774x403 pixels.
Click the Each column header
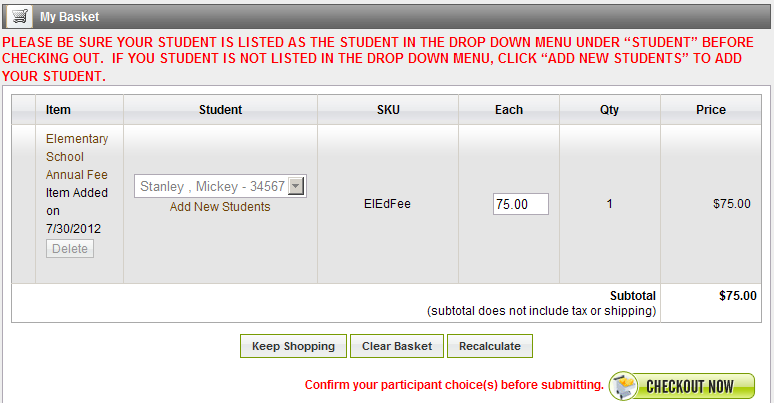point(509,110)
